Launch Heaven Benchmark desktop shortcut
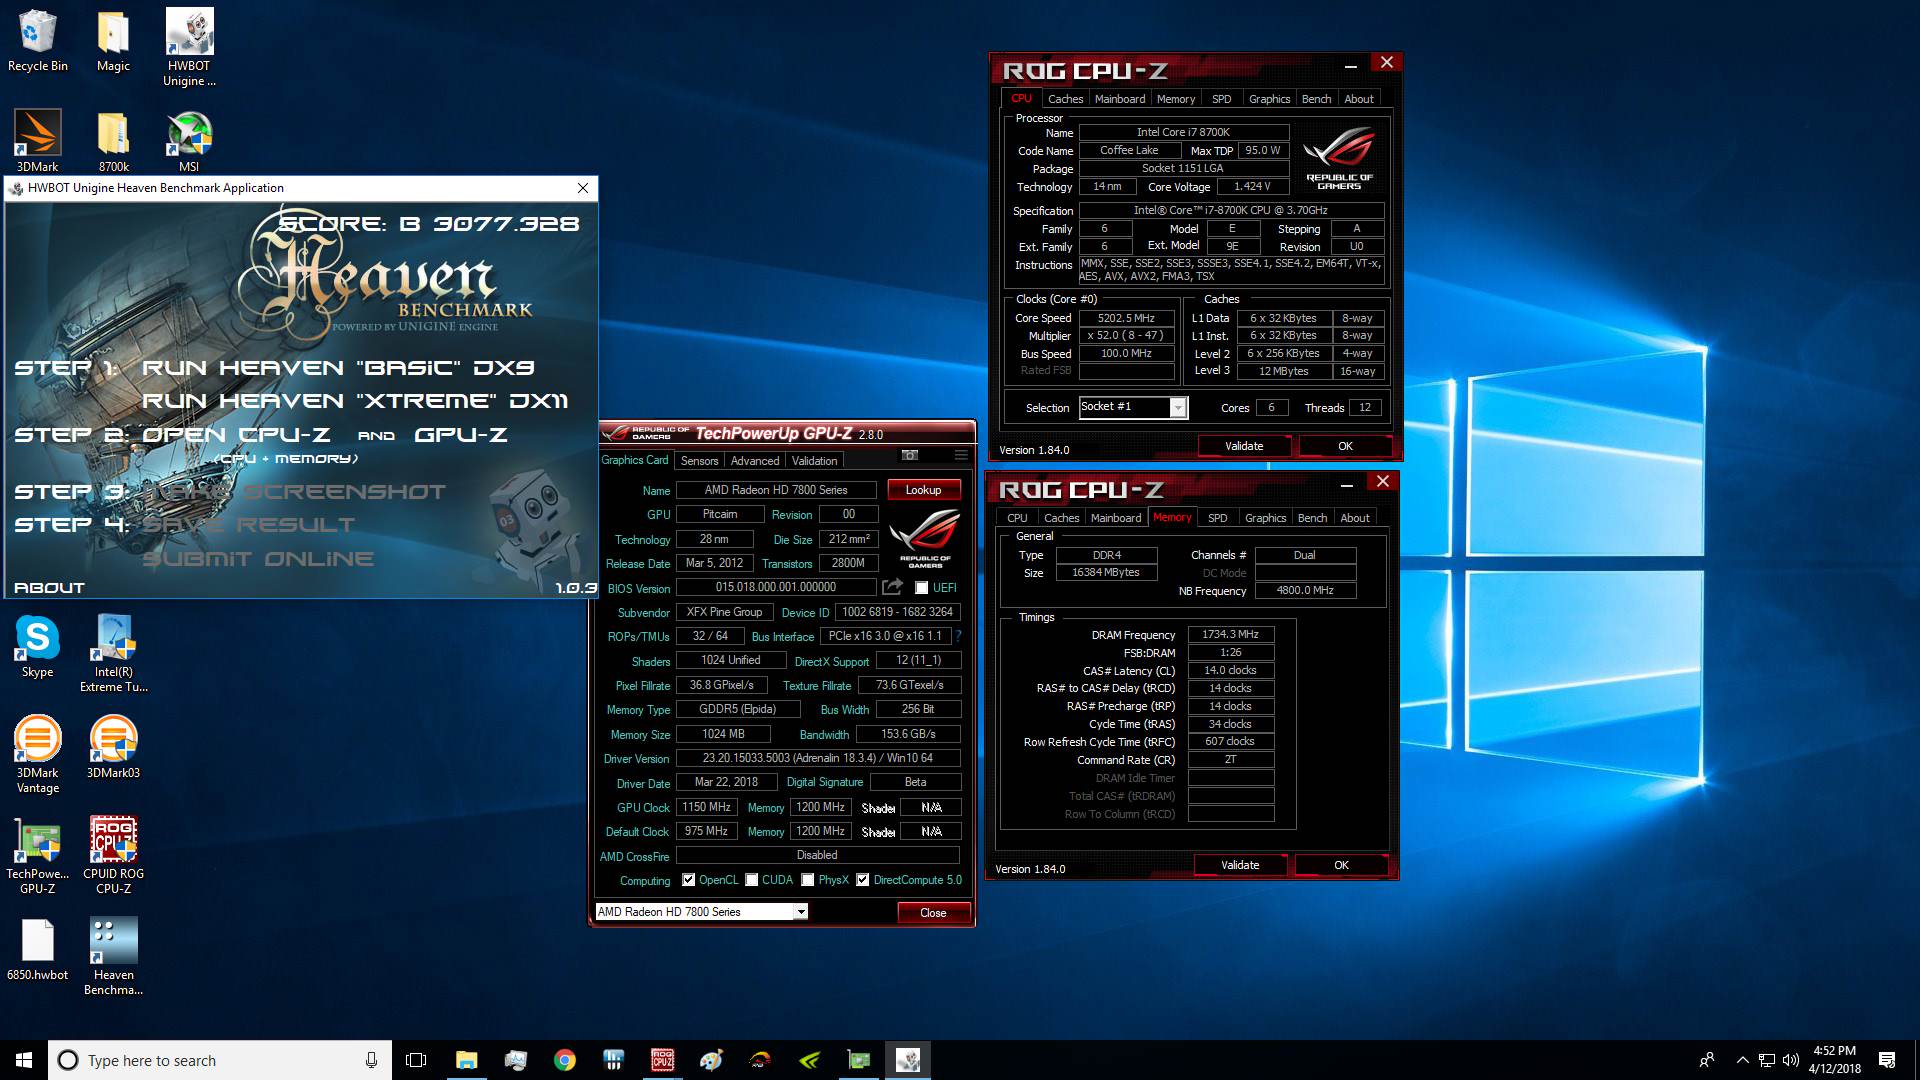This screenshot has height=1080, width=1920. (113, 956)
